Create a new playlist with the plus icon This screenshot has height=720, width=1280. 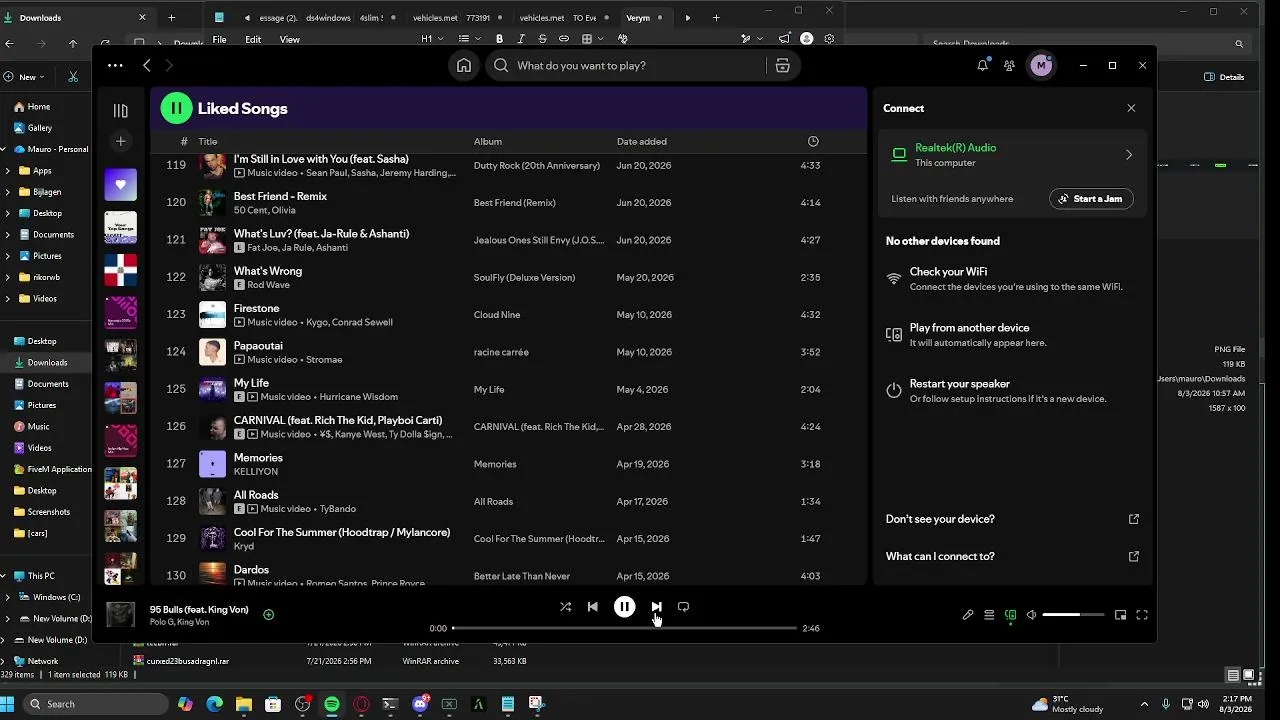point(120,141)
